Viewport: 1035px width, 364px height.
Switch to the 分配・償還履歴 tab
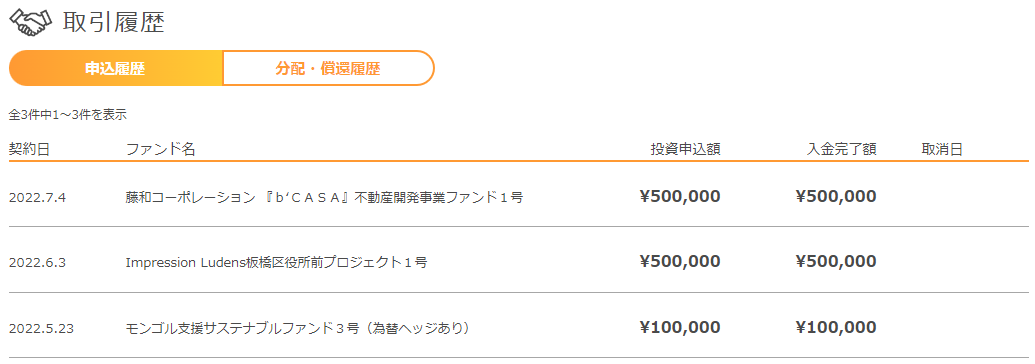click(x=328, y=68)
